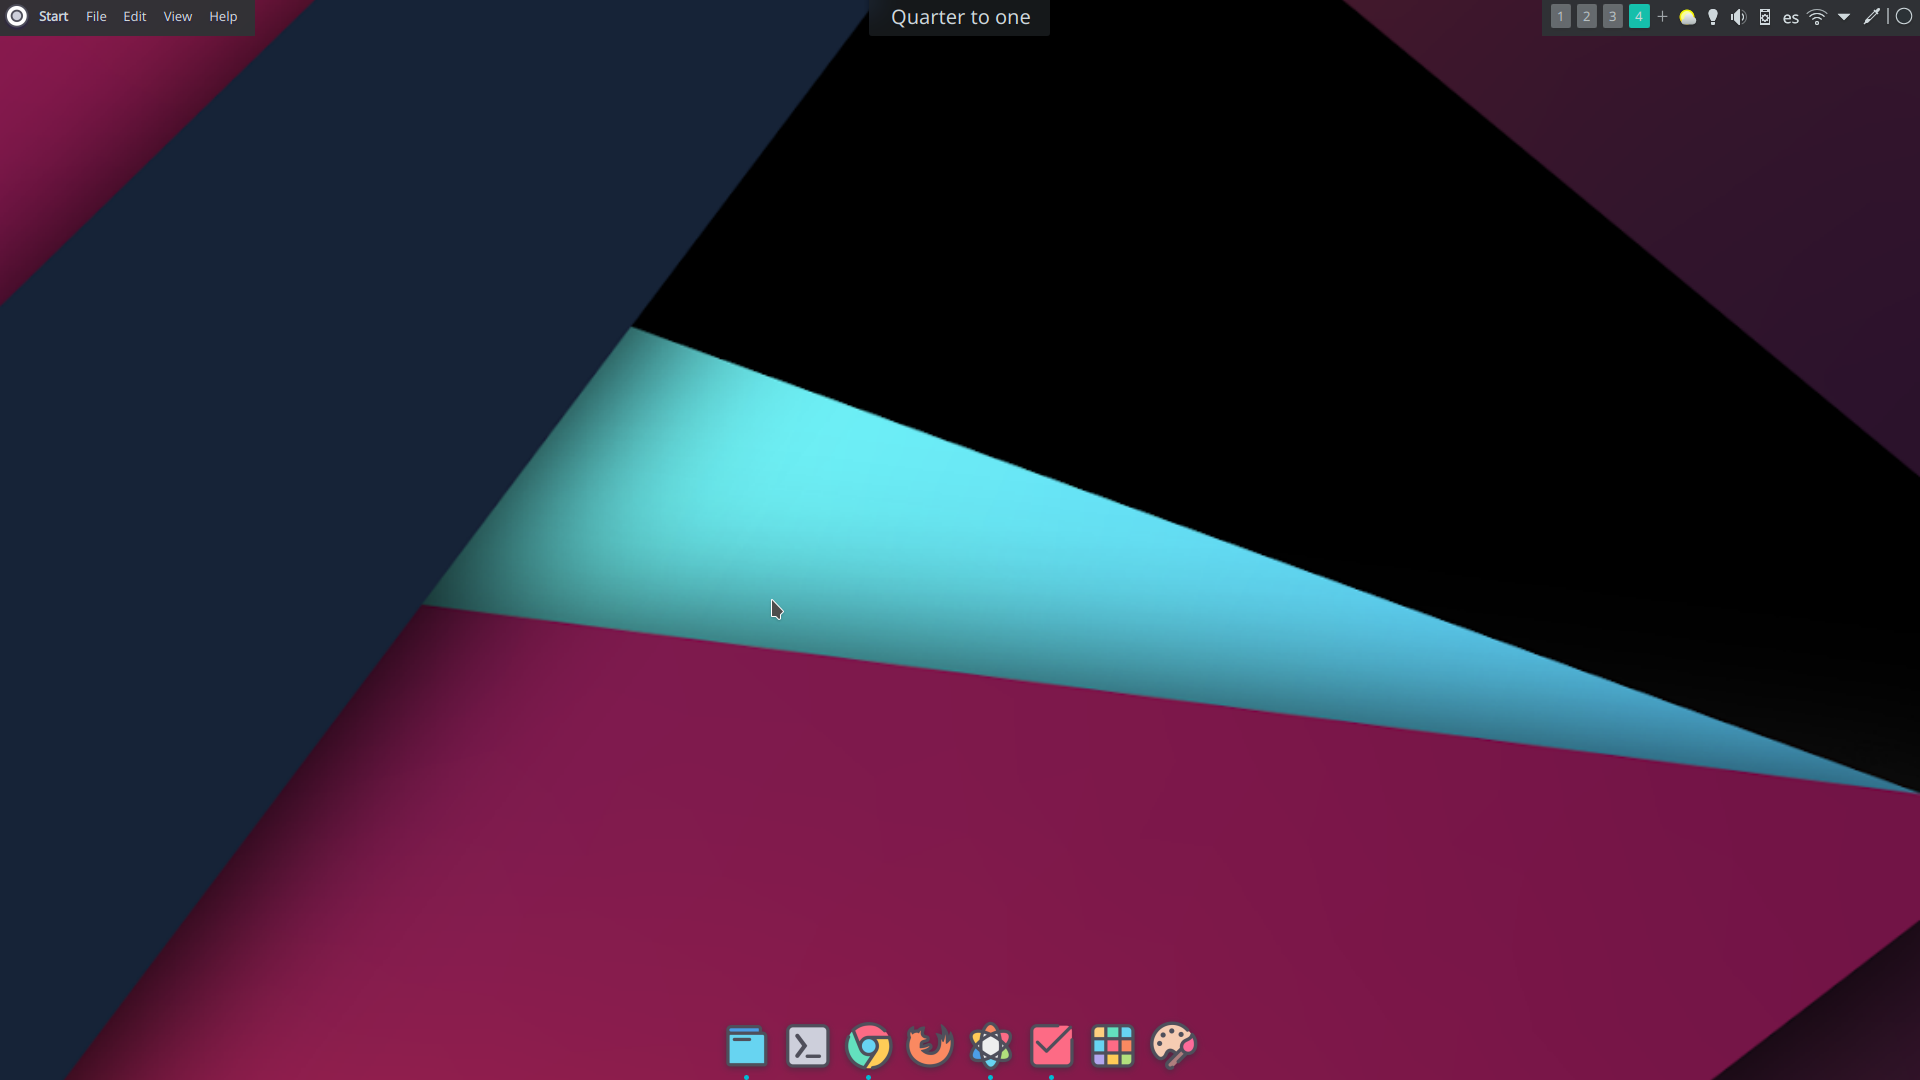Viewport: 1920px width, 1080px height.
Task: Click the 'Quarter to one' fuzzy clock
Action: click(960, 17)
